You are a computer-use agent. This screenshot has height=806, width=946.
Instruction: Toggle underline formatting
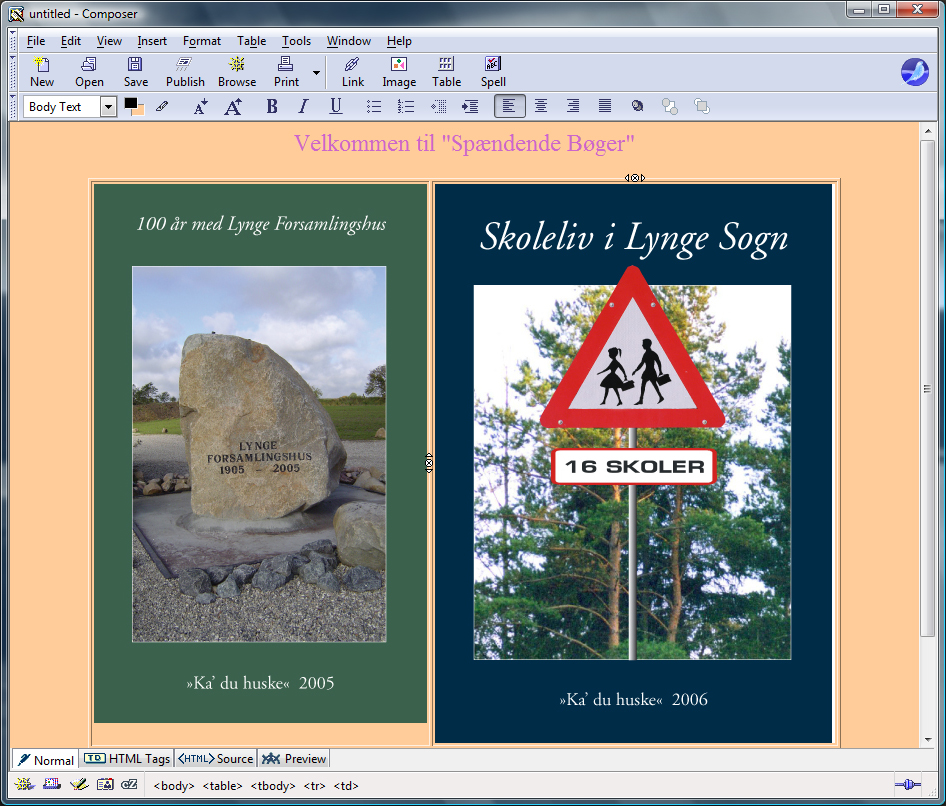[336, 106]
